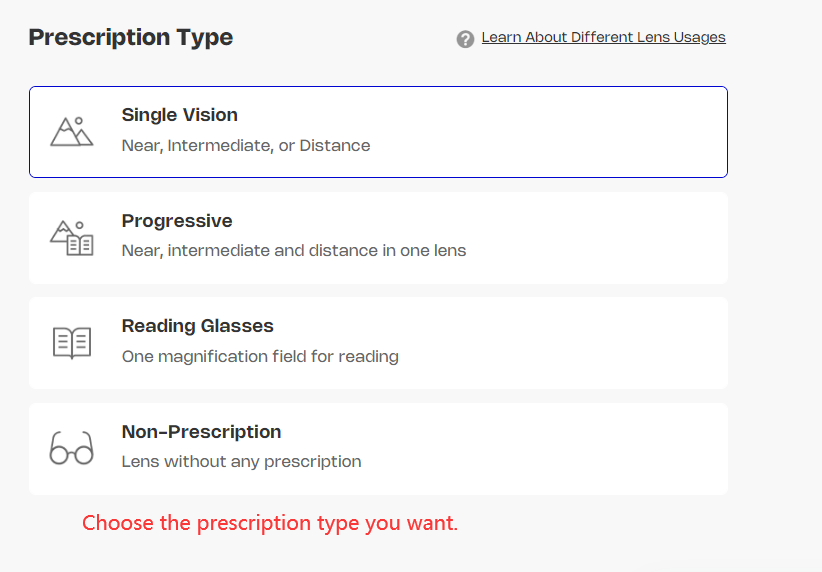Click 'Near, intermediate and distance in one lens'
This screenshot has width=822, height=572.
(x=293, y=250)
